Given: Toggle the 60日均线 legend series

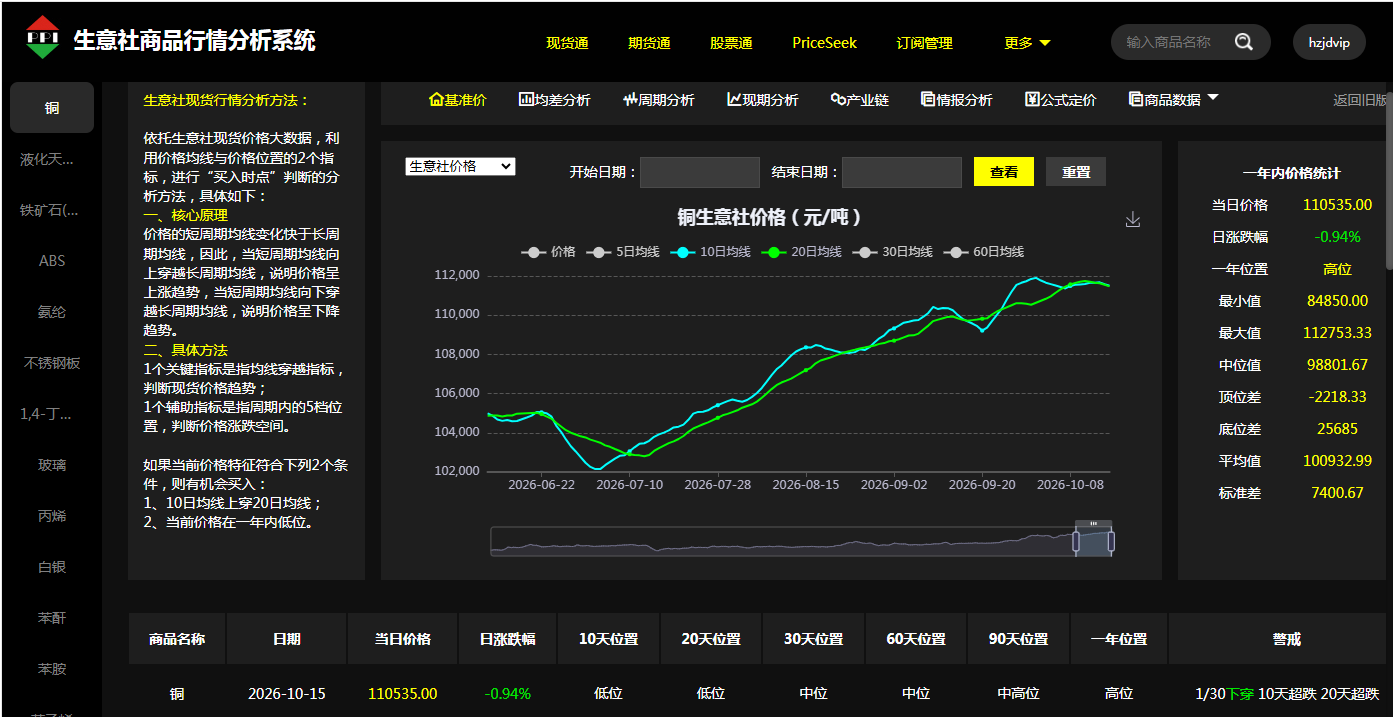Looking at the screenshot, I should (x=983, y=252).
